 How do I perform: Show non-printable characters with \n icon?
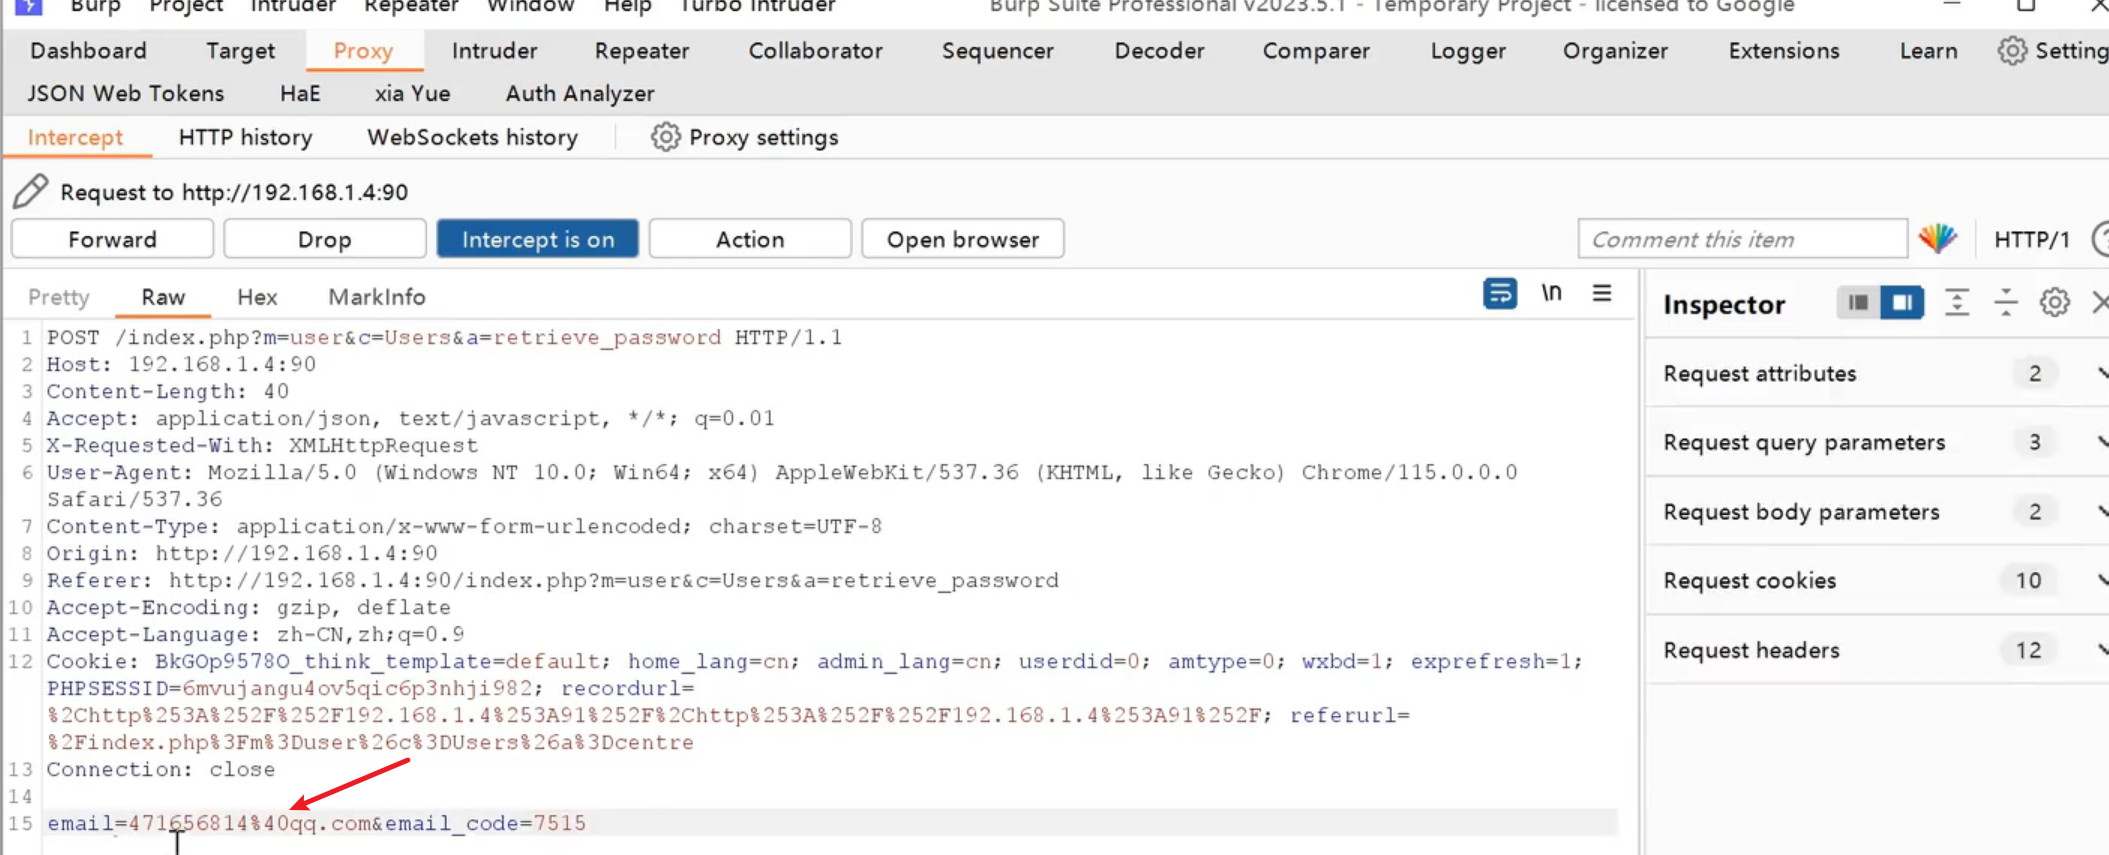pyautogui.click(x=1551, y=293)
